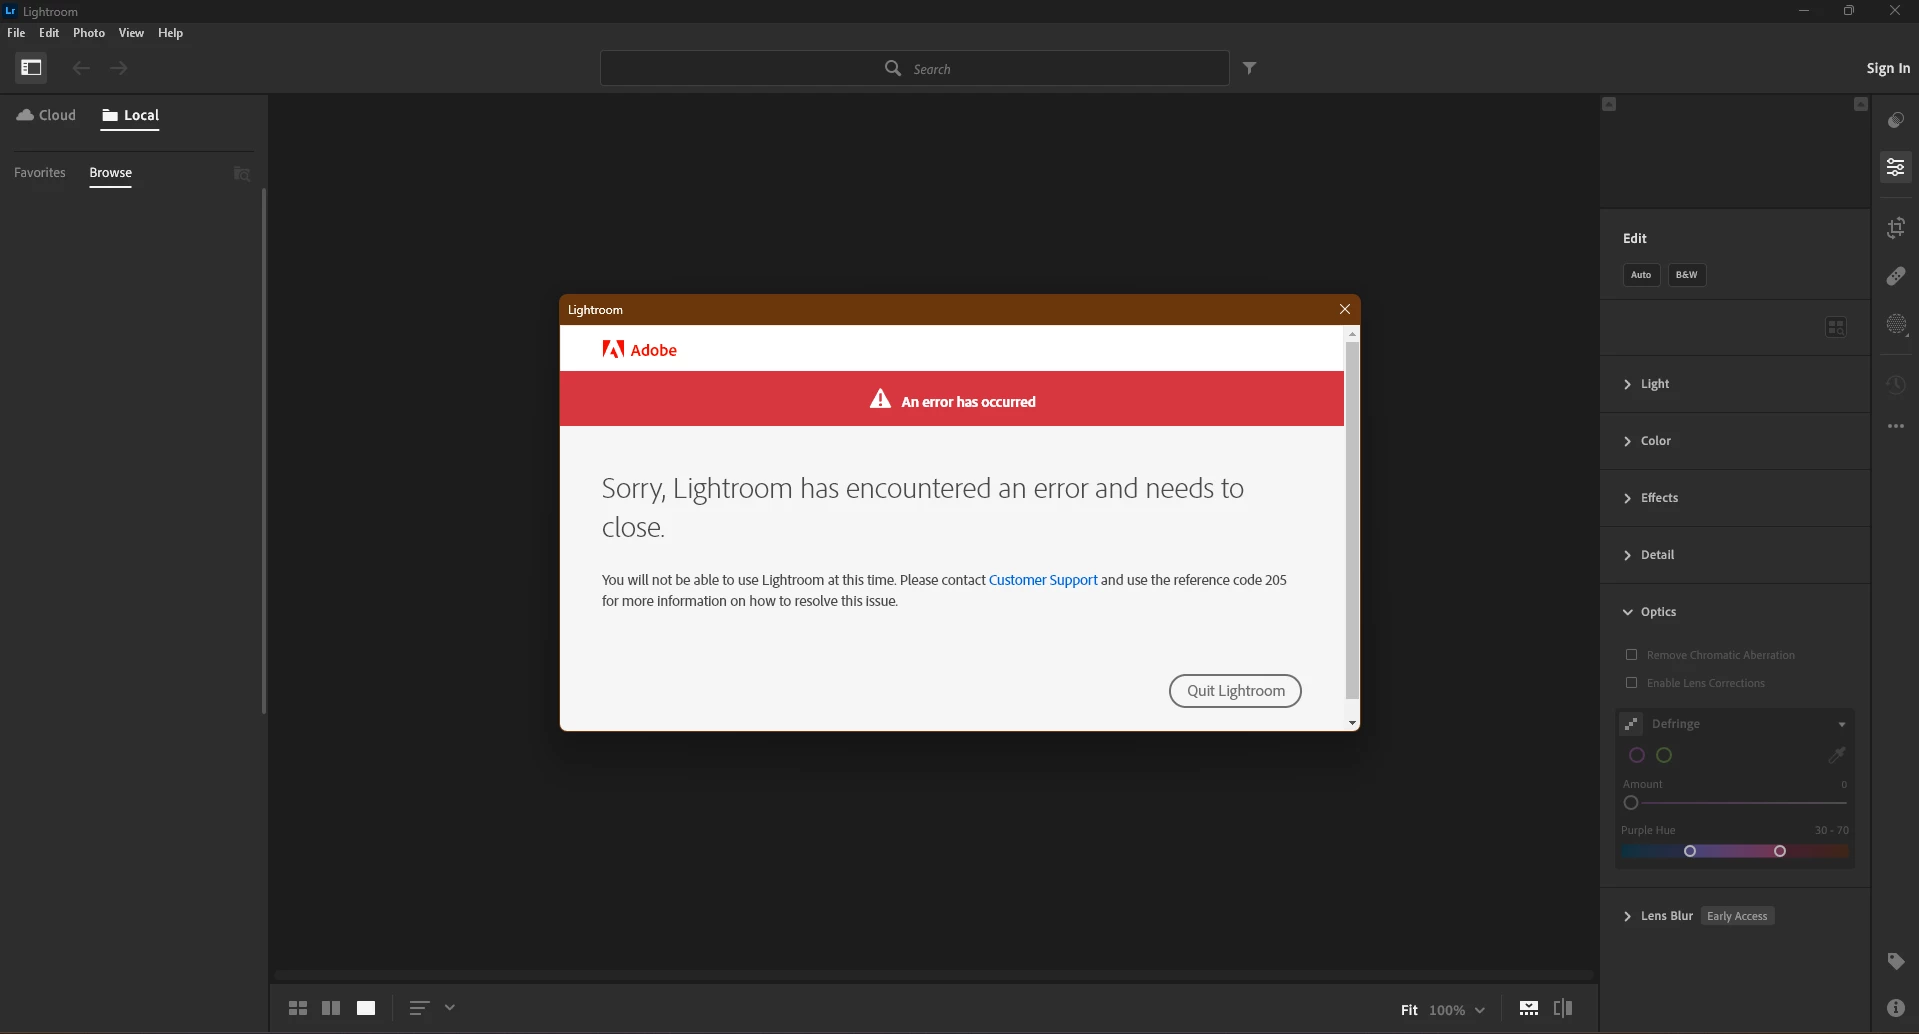
Task: Click the Defringe panel icon
Action: pos(1631,723)
